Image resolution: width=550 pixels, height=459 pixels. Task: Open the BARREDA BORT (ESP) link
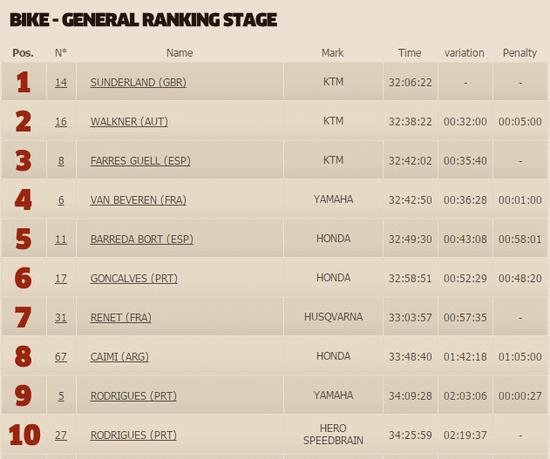142,239
